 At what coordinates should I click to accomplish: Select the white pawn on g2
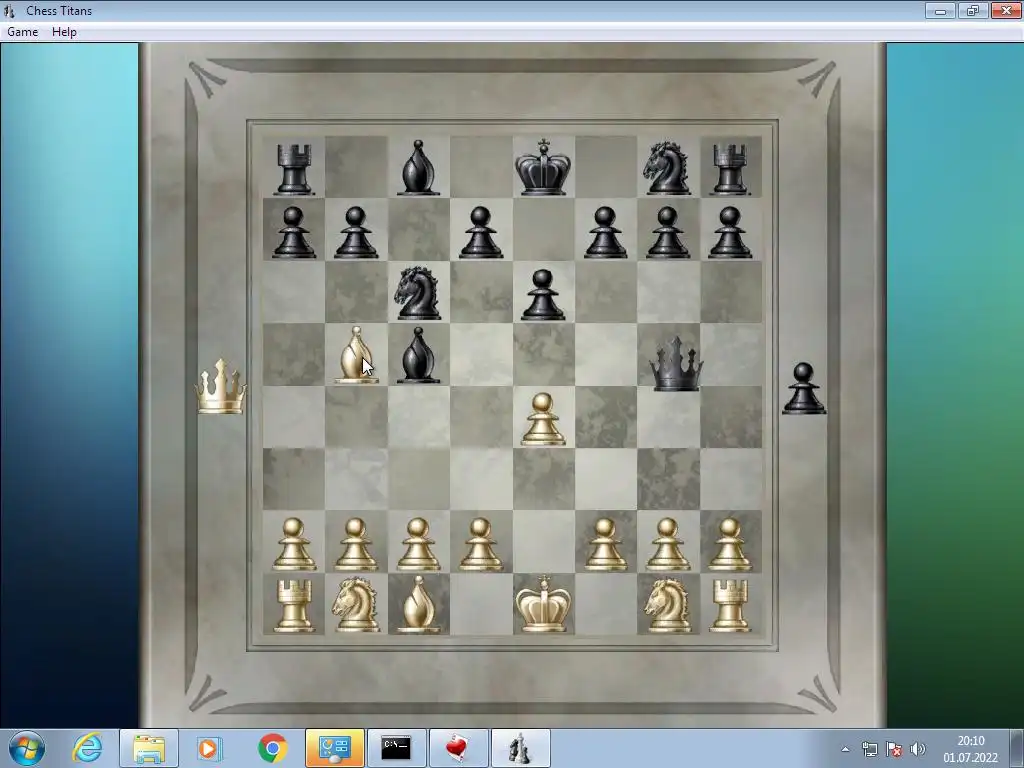point(667,544)
